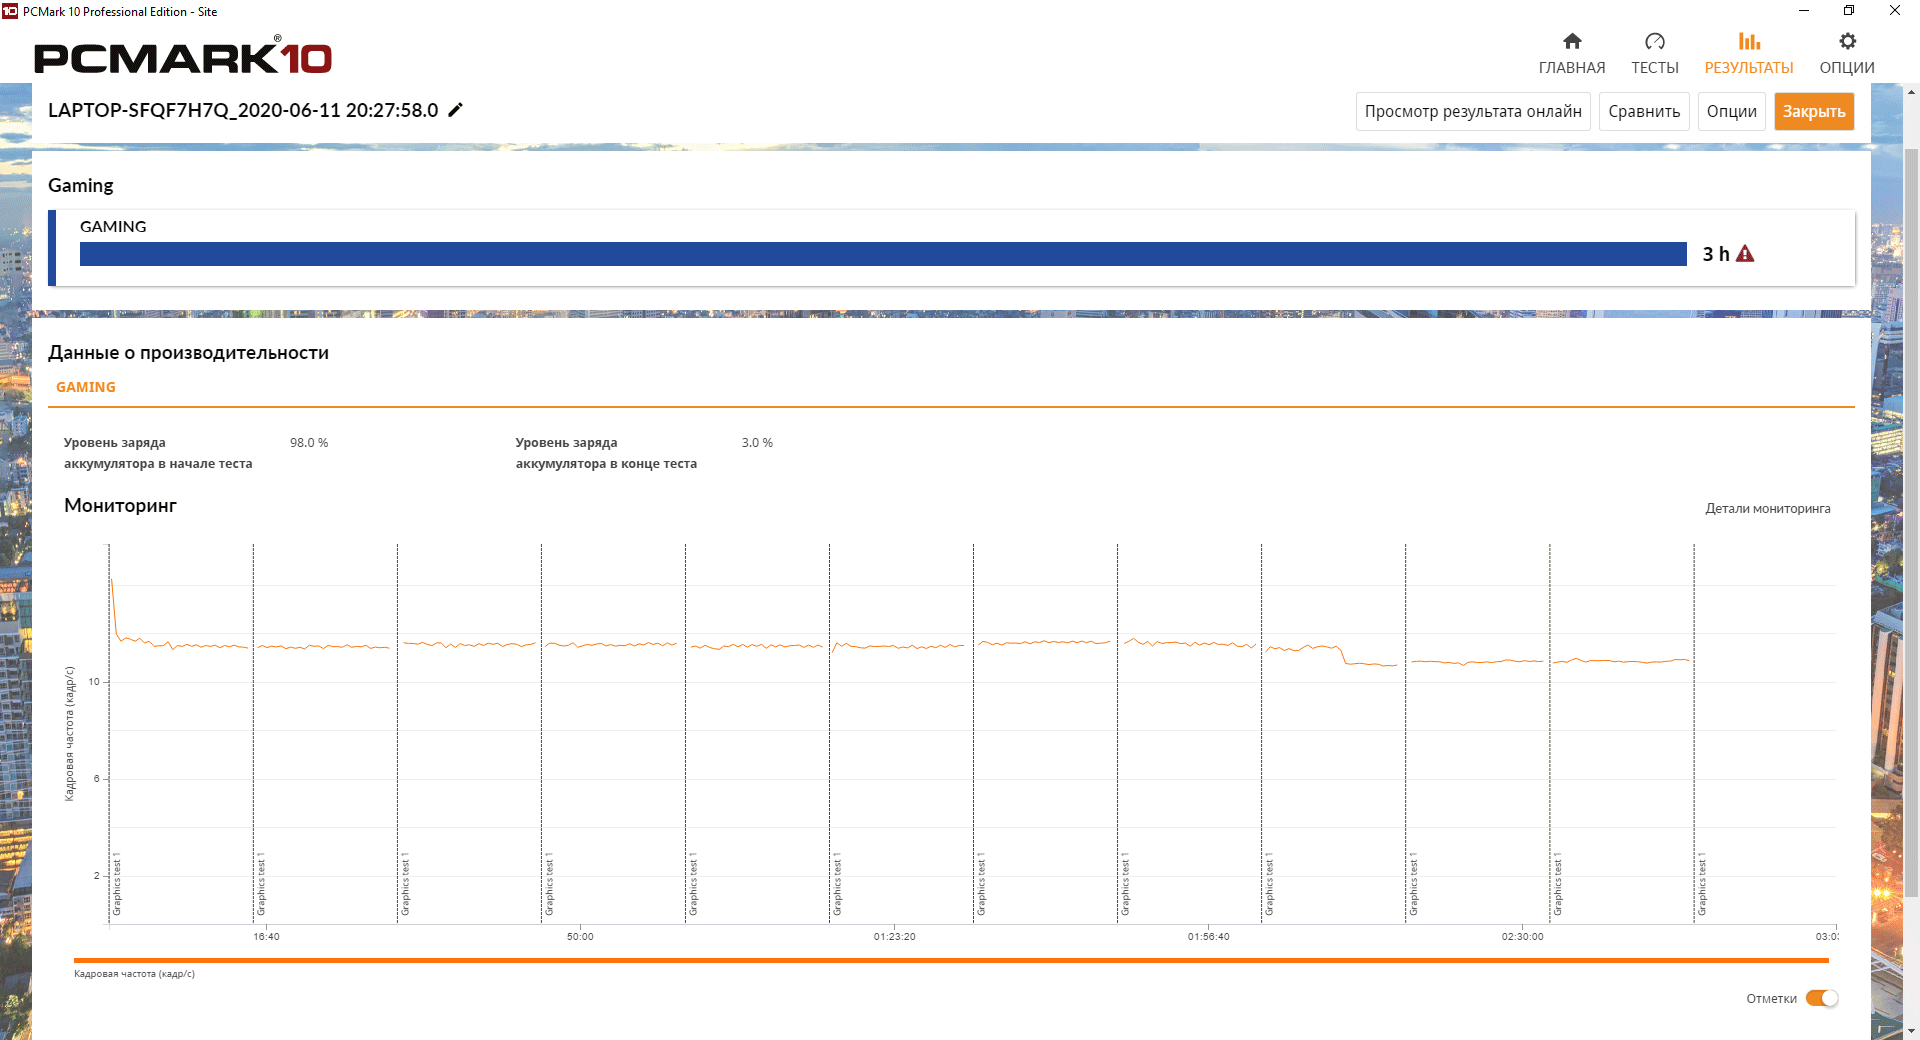Click the 3.0 % ending battery value
The height and width of the screenshot is (1040, 1920).
(757, 442)
